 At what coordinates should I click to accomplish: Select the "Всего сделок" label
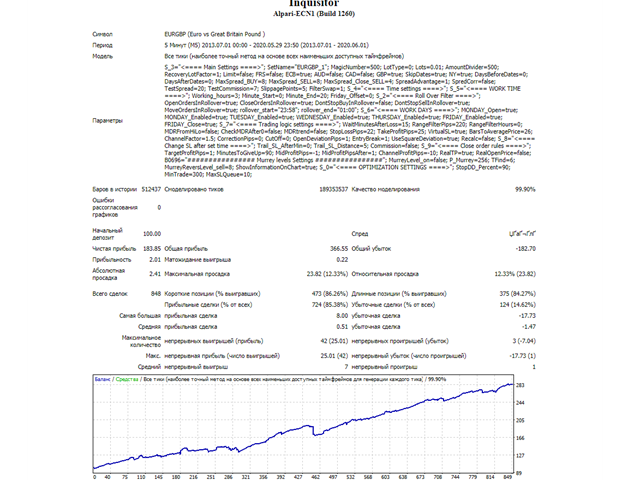(110, 294)
